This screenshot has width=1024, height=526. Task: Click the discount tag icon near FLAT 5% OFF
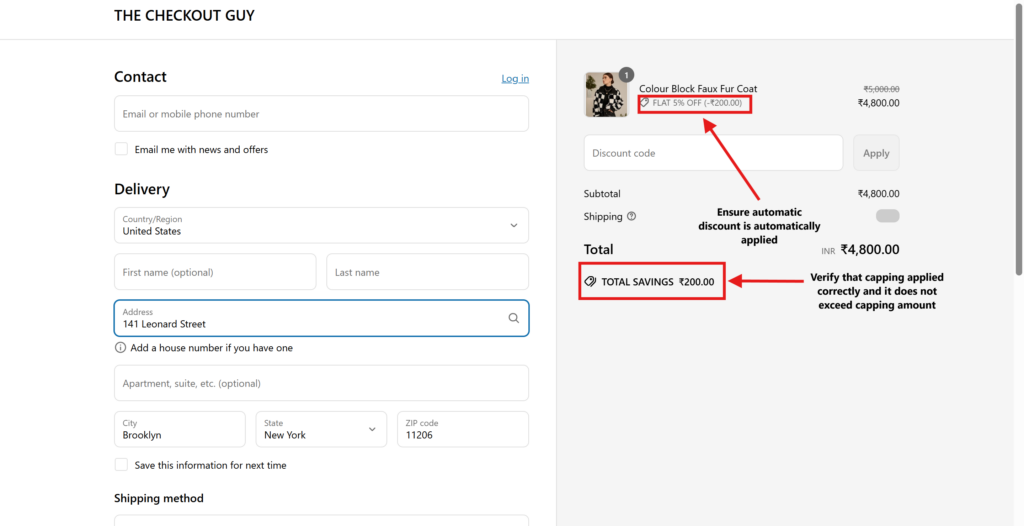(645, 103)
